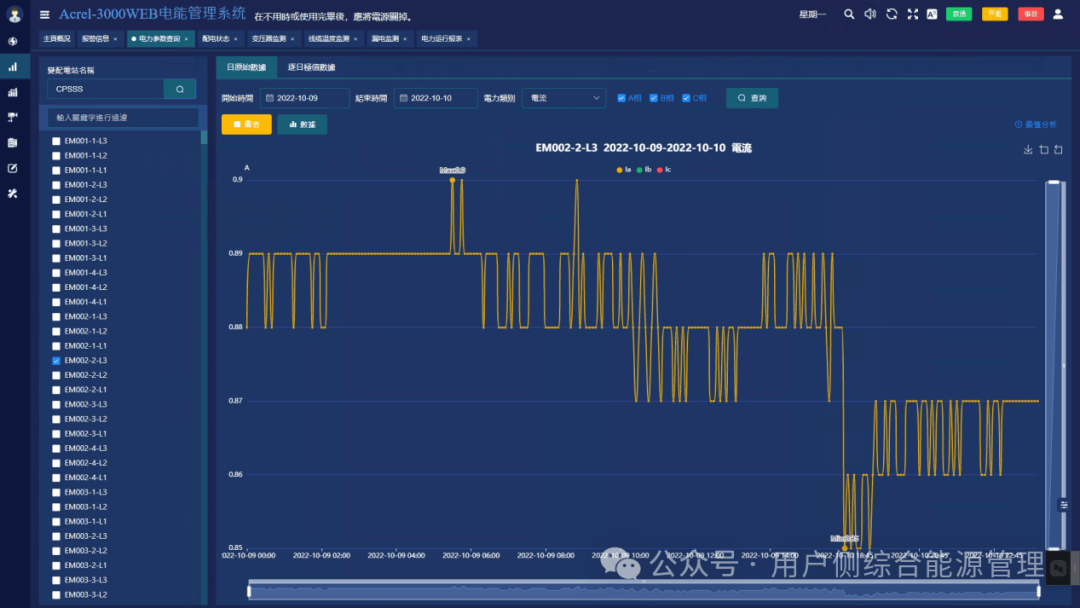Viewport: 1080px width, 608px height.
Task: Click the CPSSS station name input field
Action: 105,89
